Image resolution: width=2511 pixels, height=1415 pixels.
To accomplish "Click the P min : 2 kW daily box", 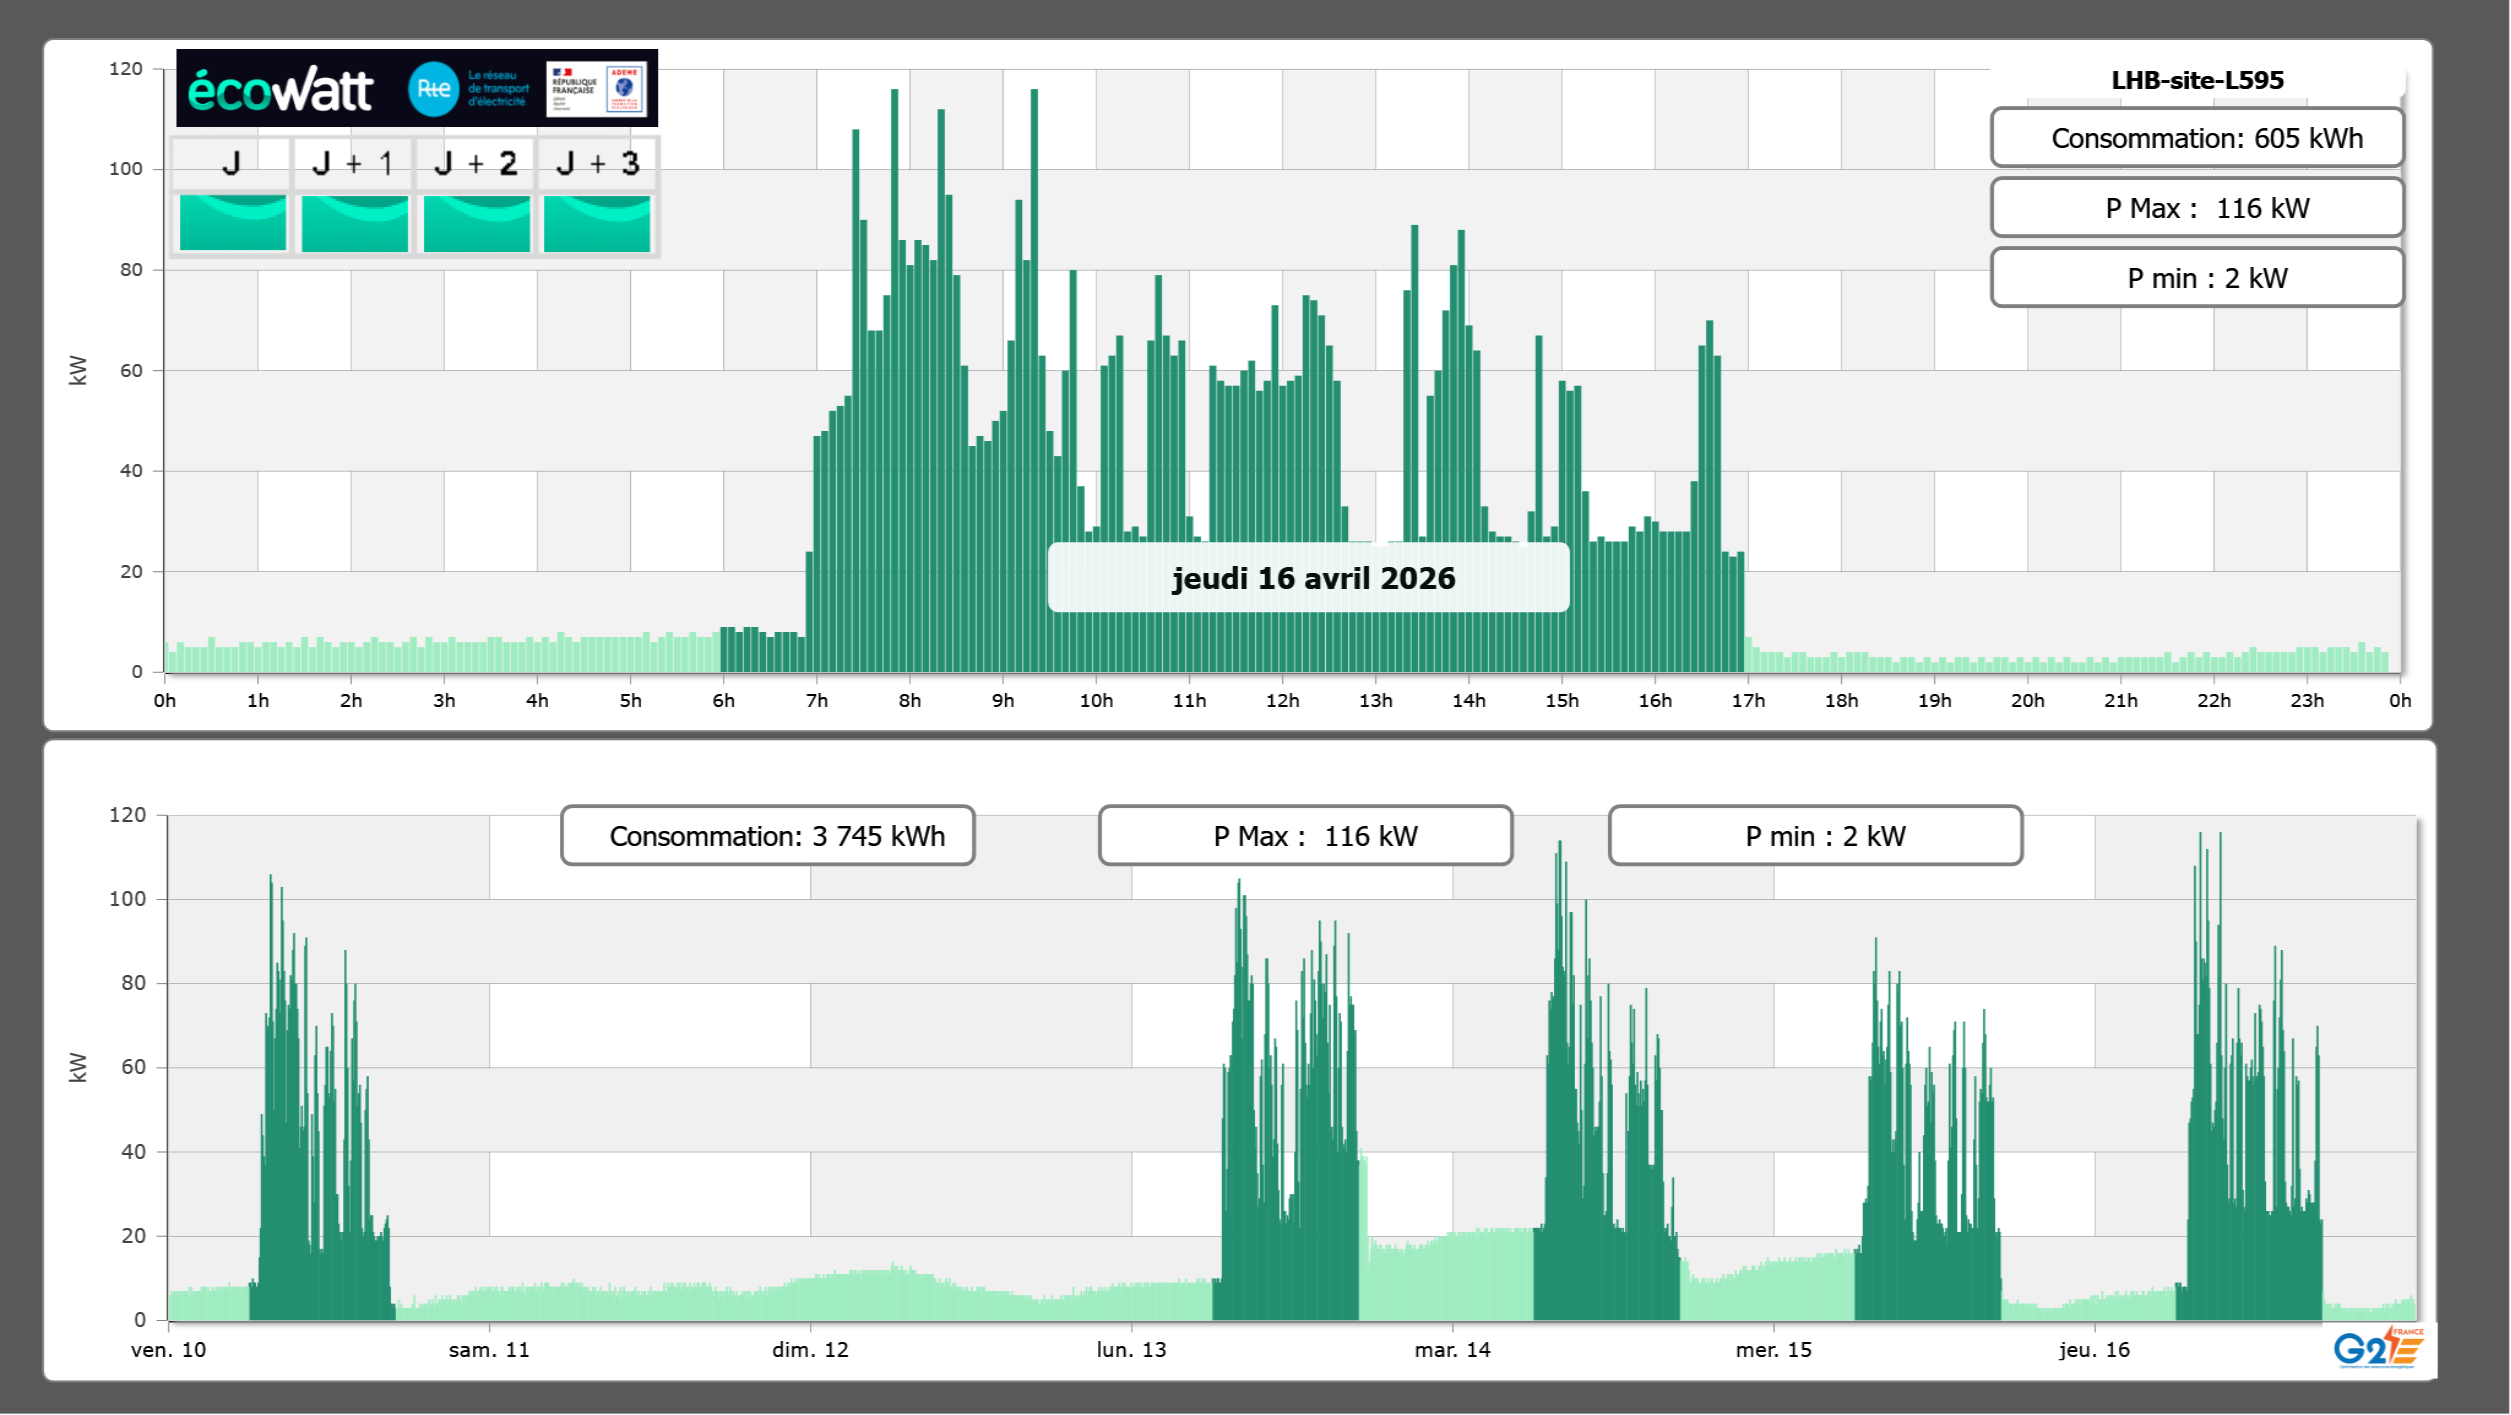I will click(x=2196, y=278).
